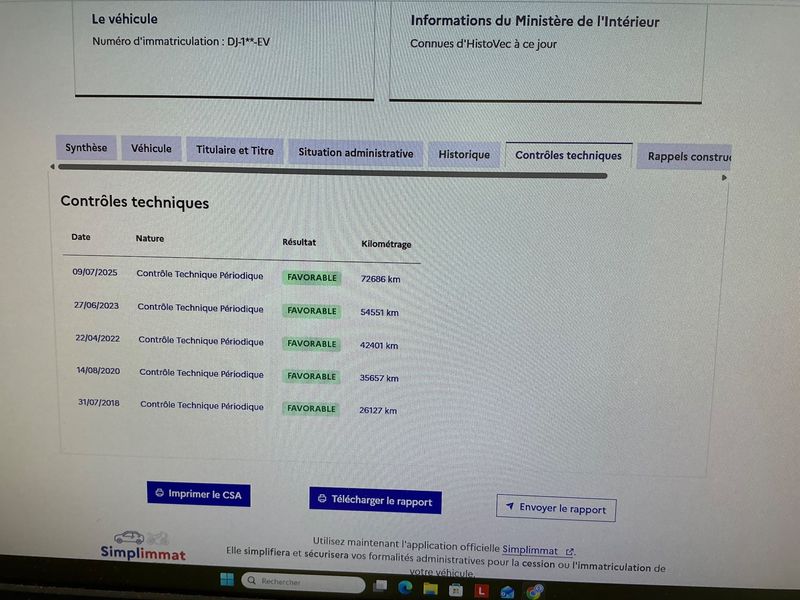Select the Contrôles techniques tab

568,156
